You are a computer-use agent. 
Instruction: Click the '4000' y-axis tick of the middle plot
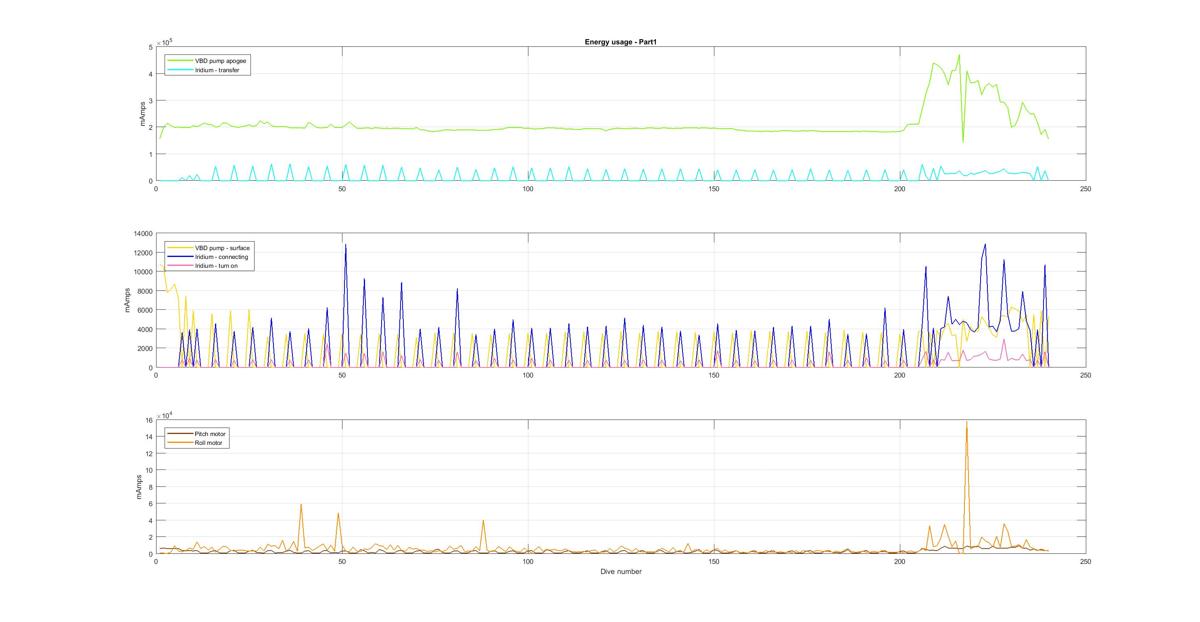point(144,329)
